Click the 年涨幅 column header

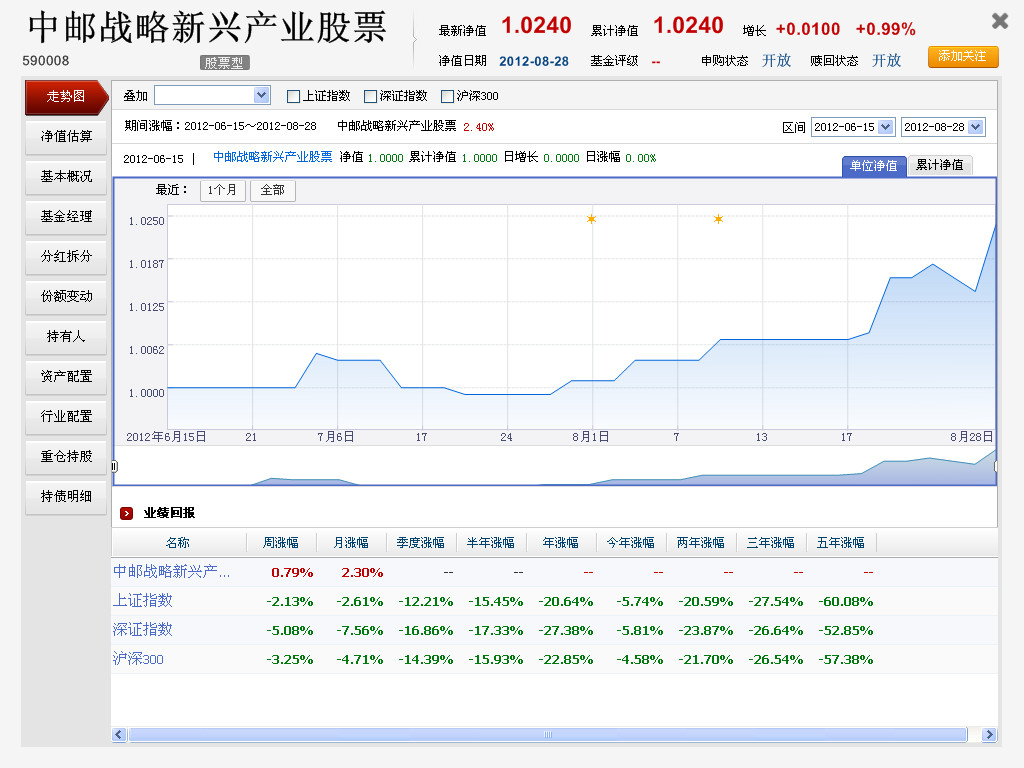[x=560, y=543]
